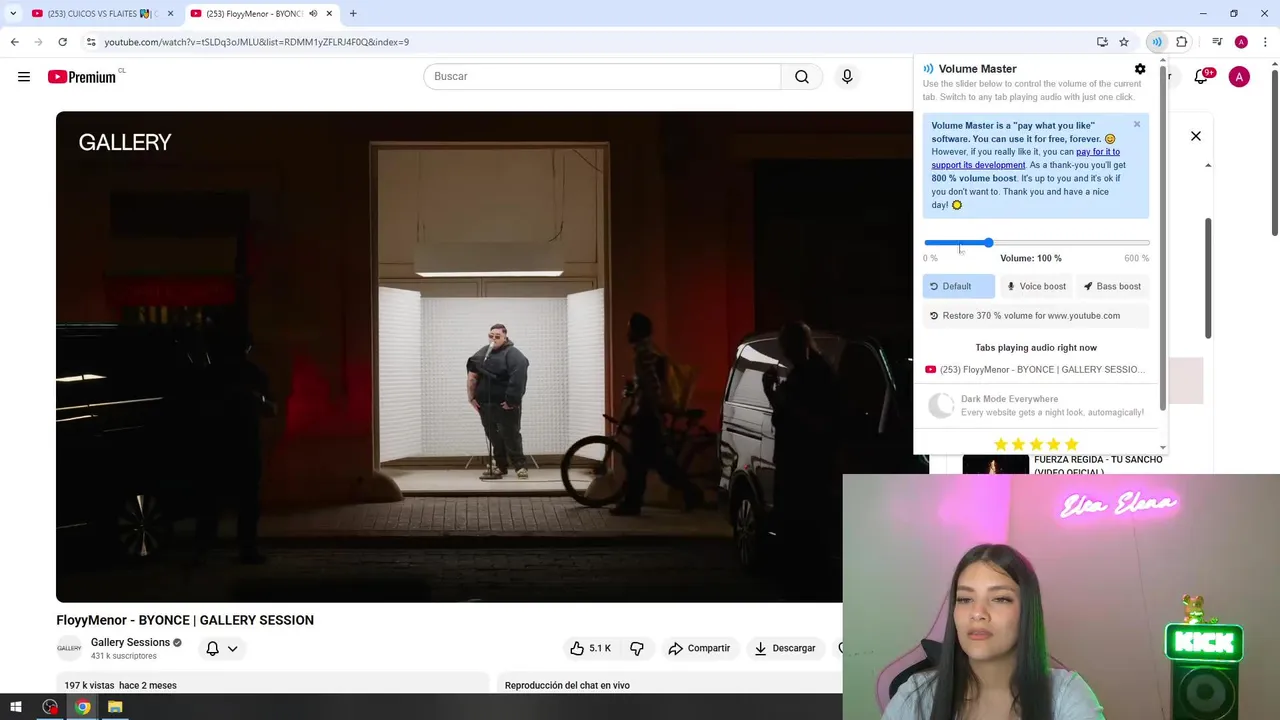The width and height of the screenshot is (1280, 720).
Task: Open YouTube notifications bell with 9+ badge
Action: 1202,77
